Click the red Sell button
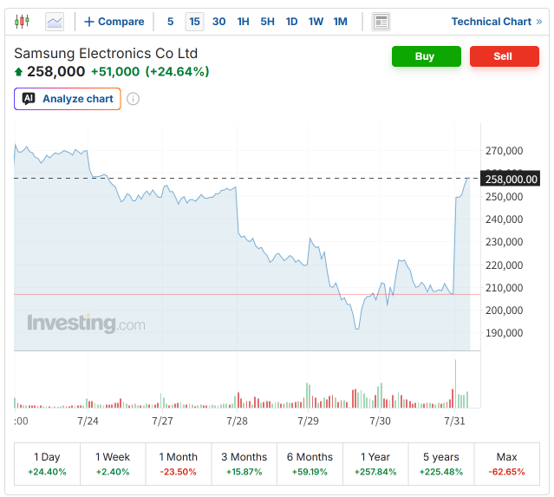The height and width of the screenshot is (497, 554). pos(504,56)
